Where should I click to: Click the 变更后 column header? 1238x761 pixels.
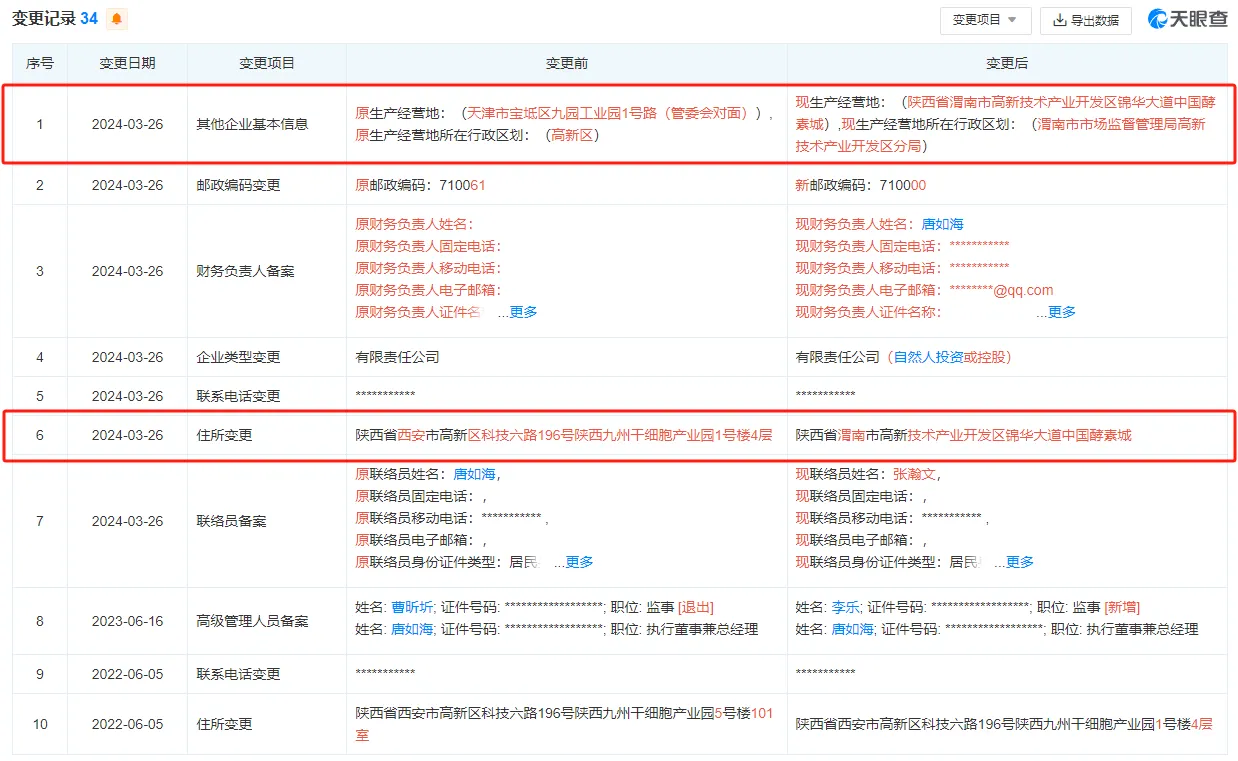(x=1007, y=63)
